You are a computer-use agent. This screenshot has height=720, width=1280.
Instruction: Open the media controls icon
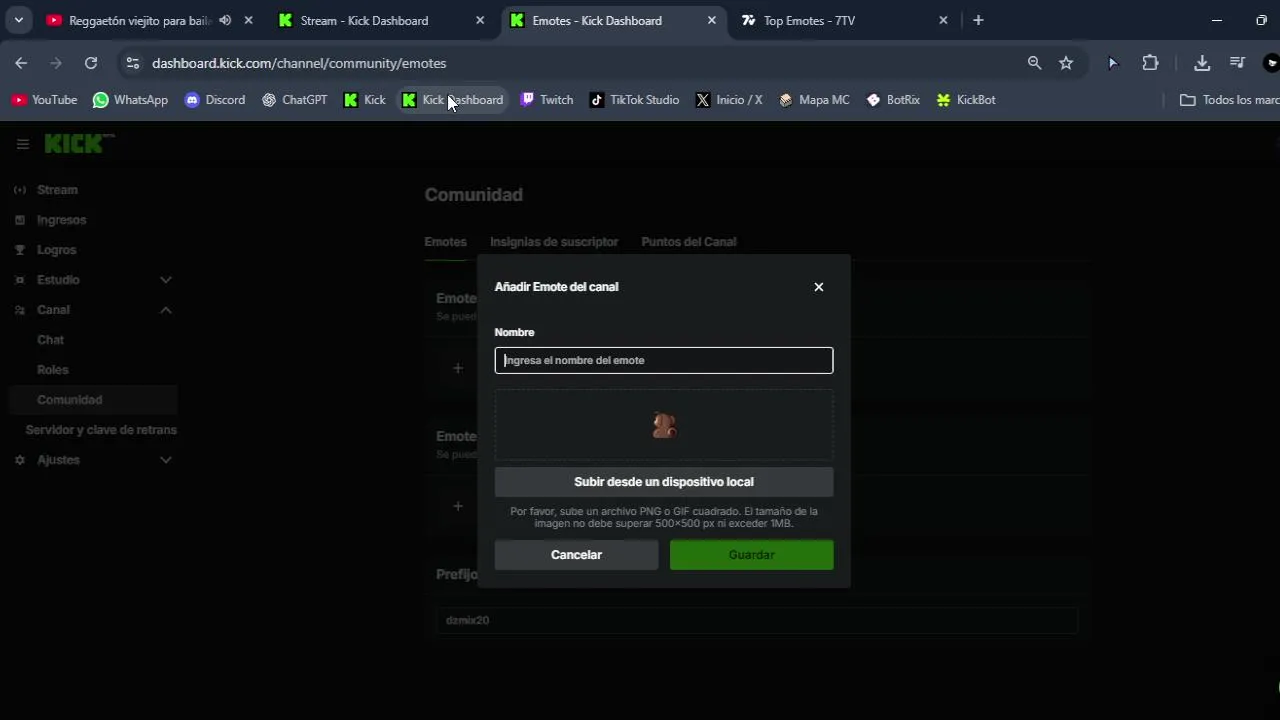[x=1237, y=63]
